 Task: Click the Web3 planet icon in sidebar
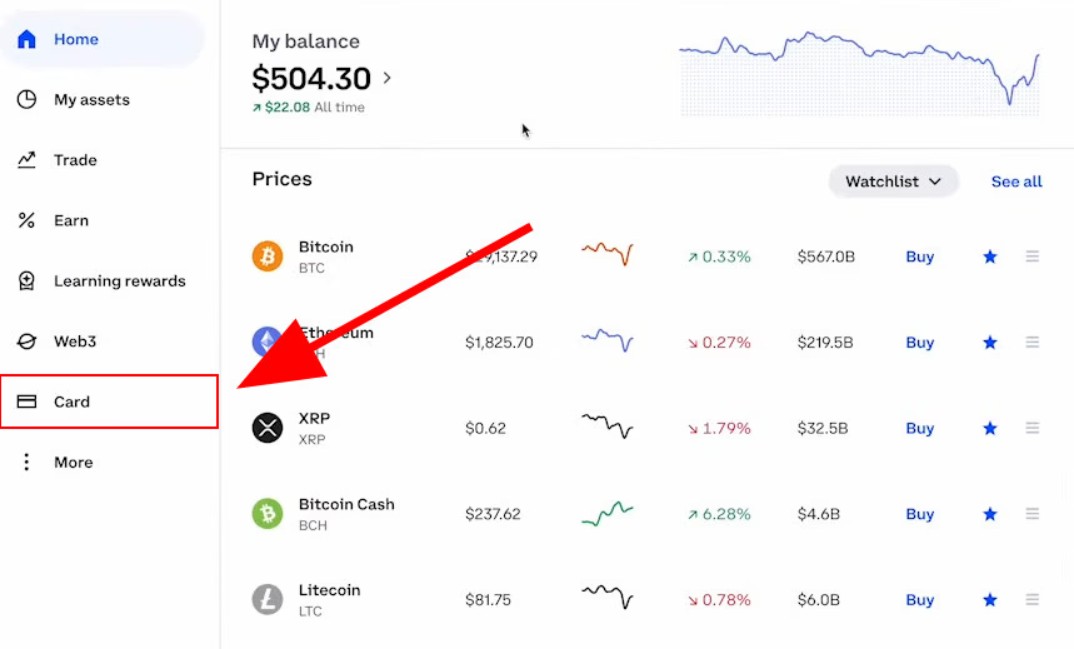27,342
